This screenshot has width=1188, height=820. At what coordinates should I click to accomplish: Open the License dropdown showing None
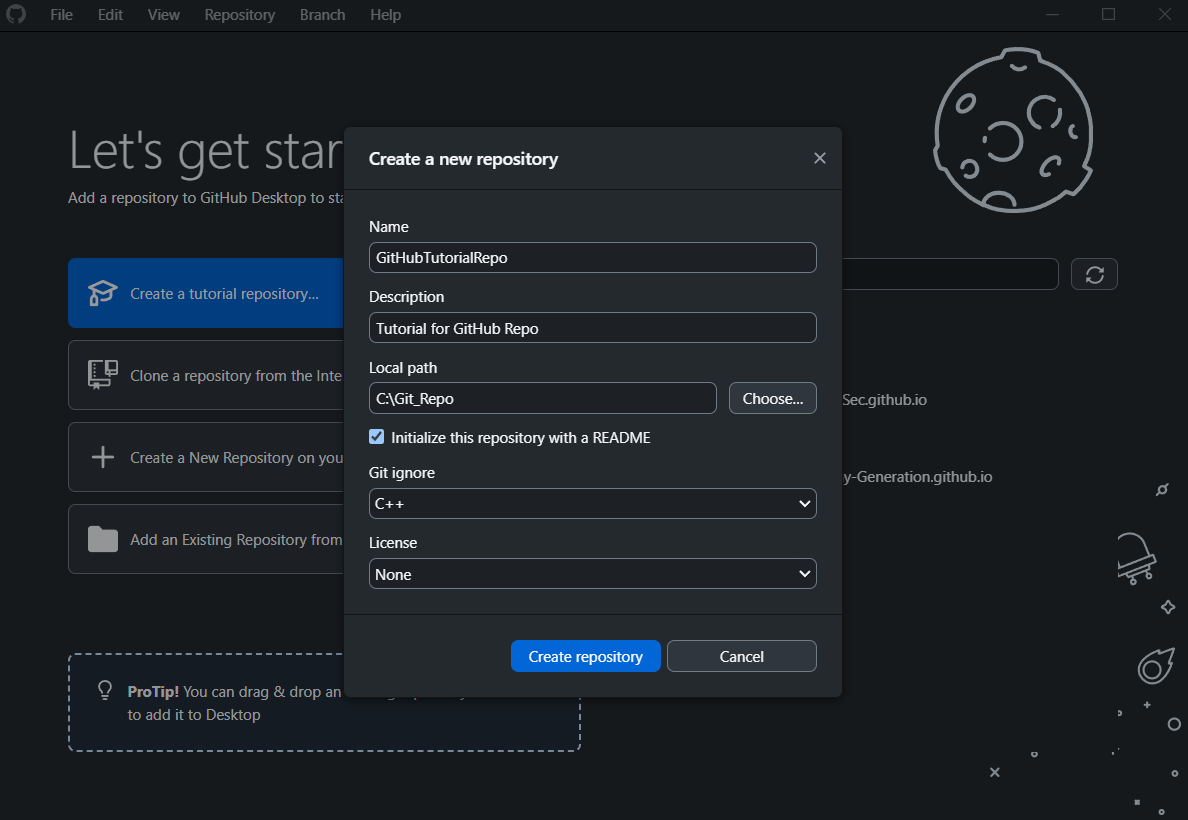(592, 574)
